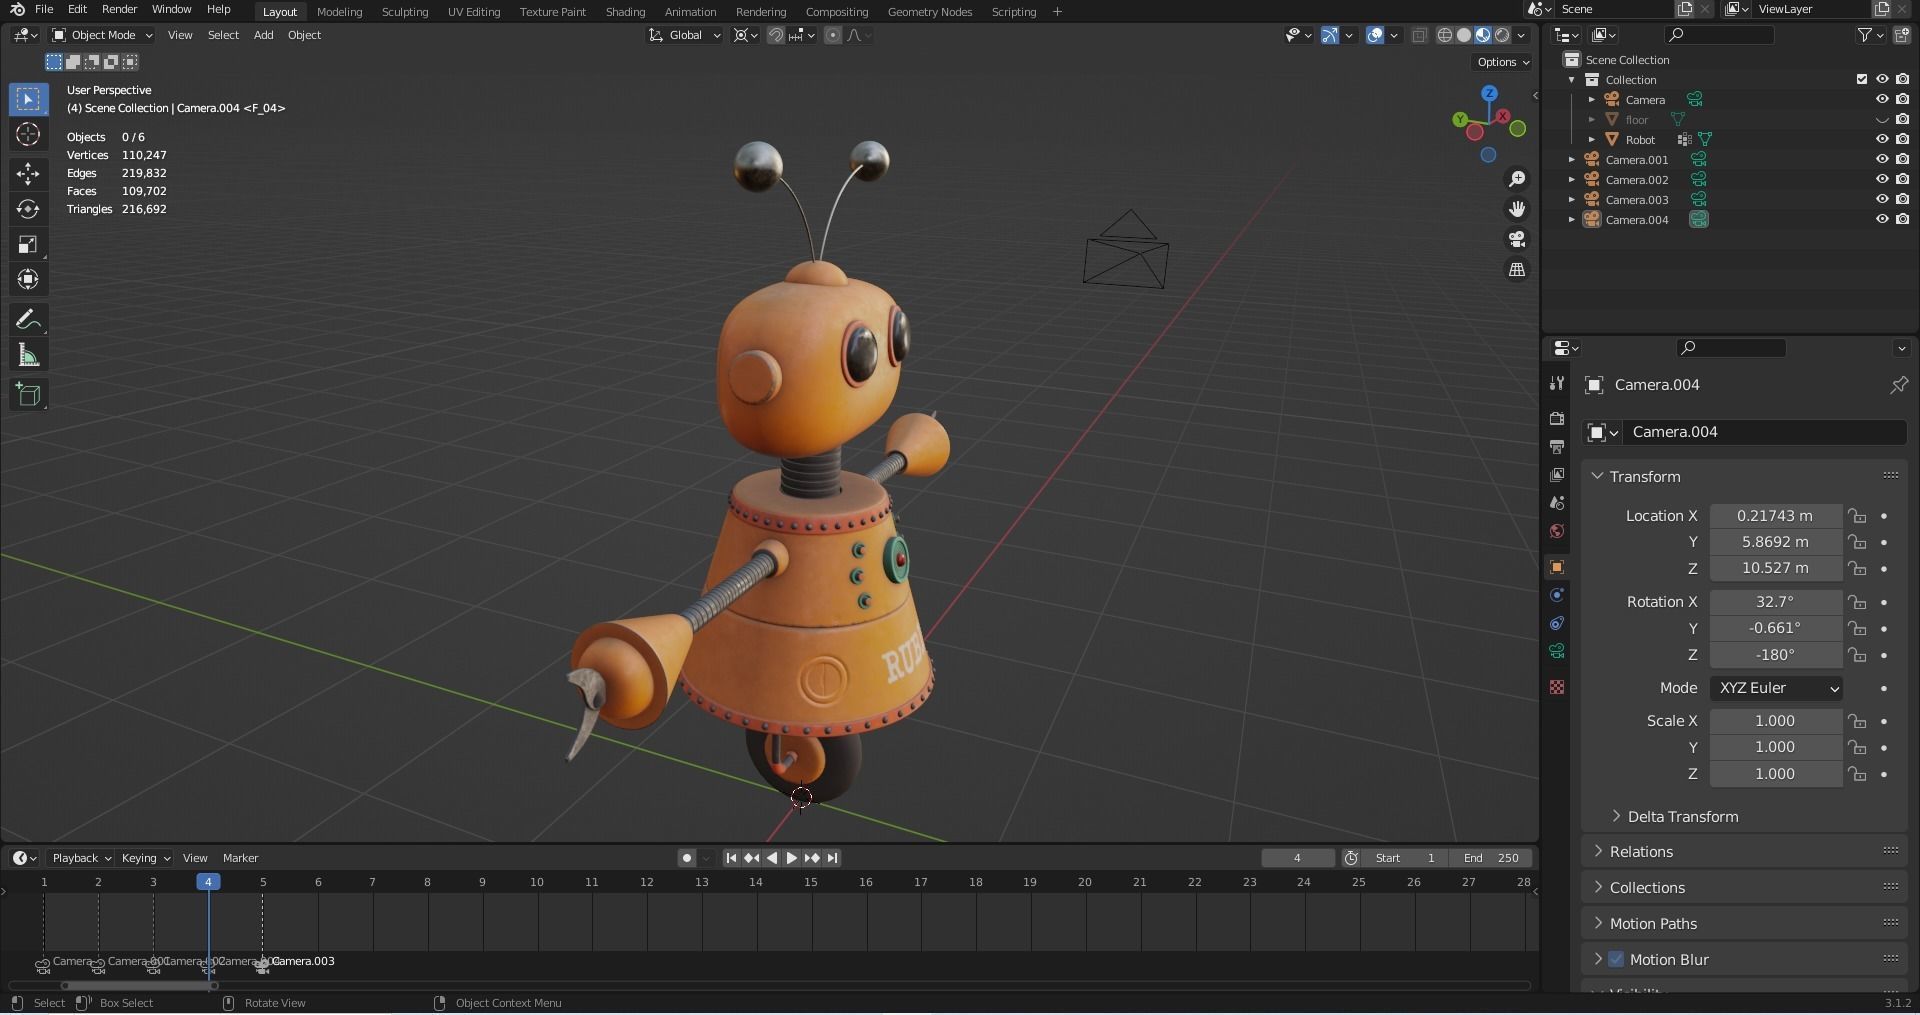The width and height of the screenshot is (1920, 1015).
Task: Activate the Select Box tool
Action: pyautogui.click(x=28, y=99)
